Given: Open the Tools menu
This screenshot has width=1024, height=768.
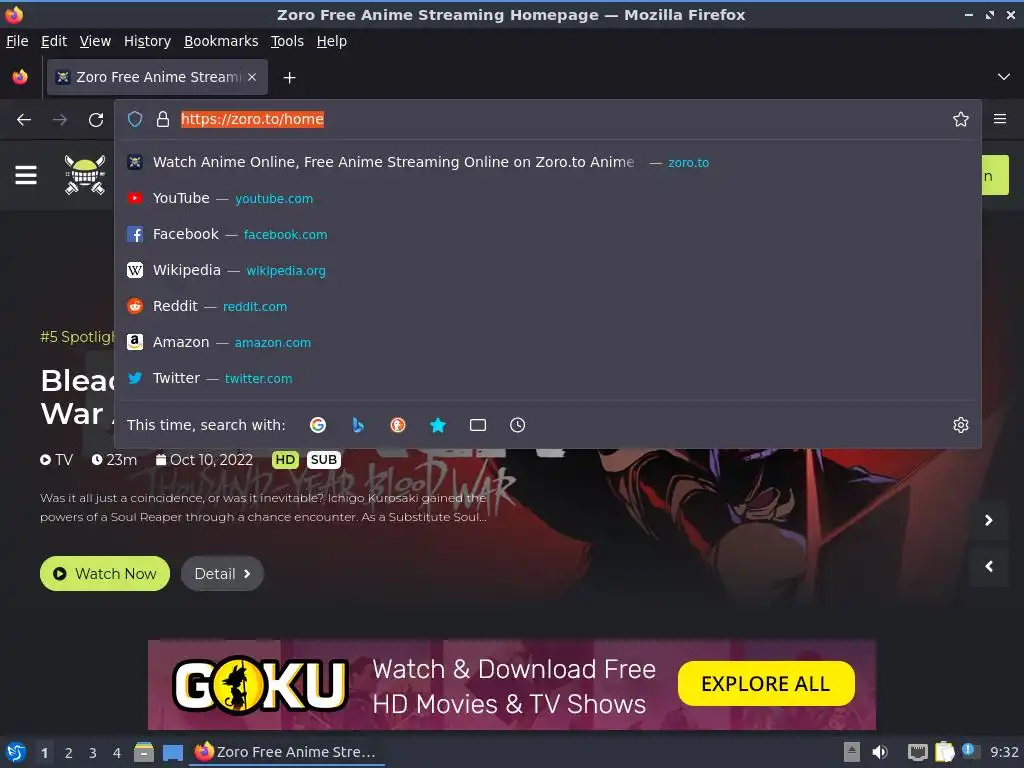Looking at the screenshot, I should point(287,41).
